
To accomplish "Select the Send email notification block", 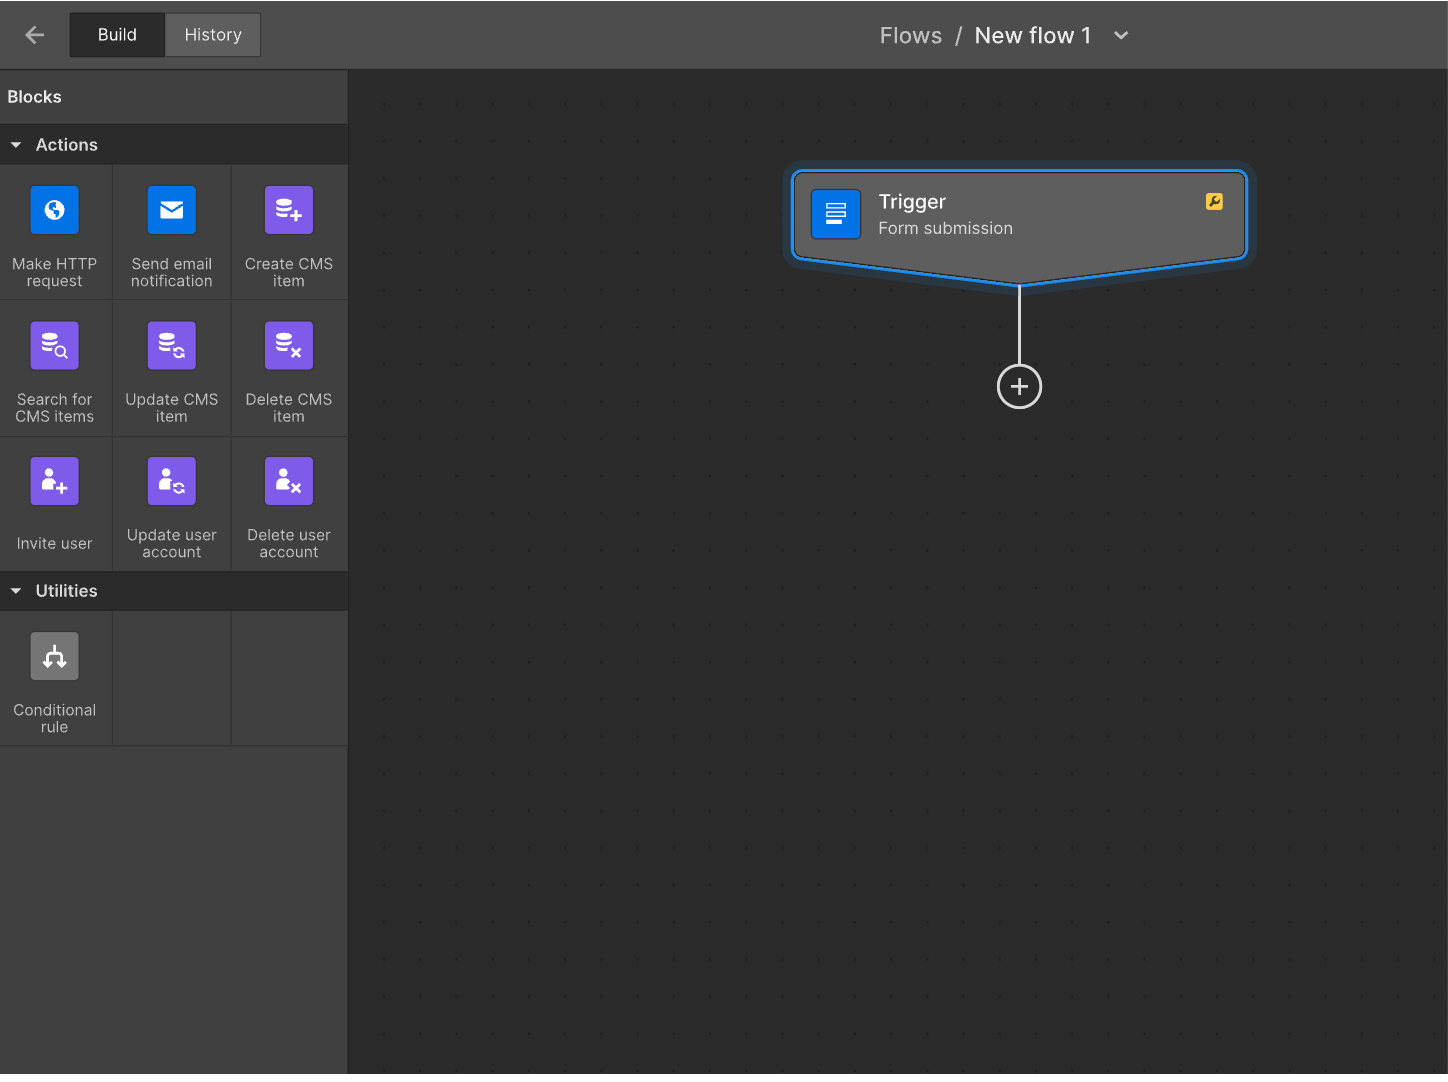I will 171,232.
